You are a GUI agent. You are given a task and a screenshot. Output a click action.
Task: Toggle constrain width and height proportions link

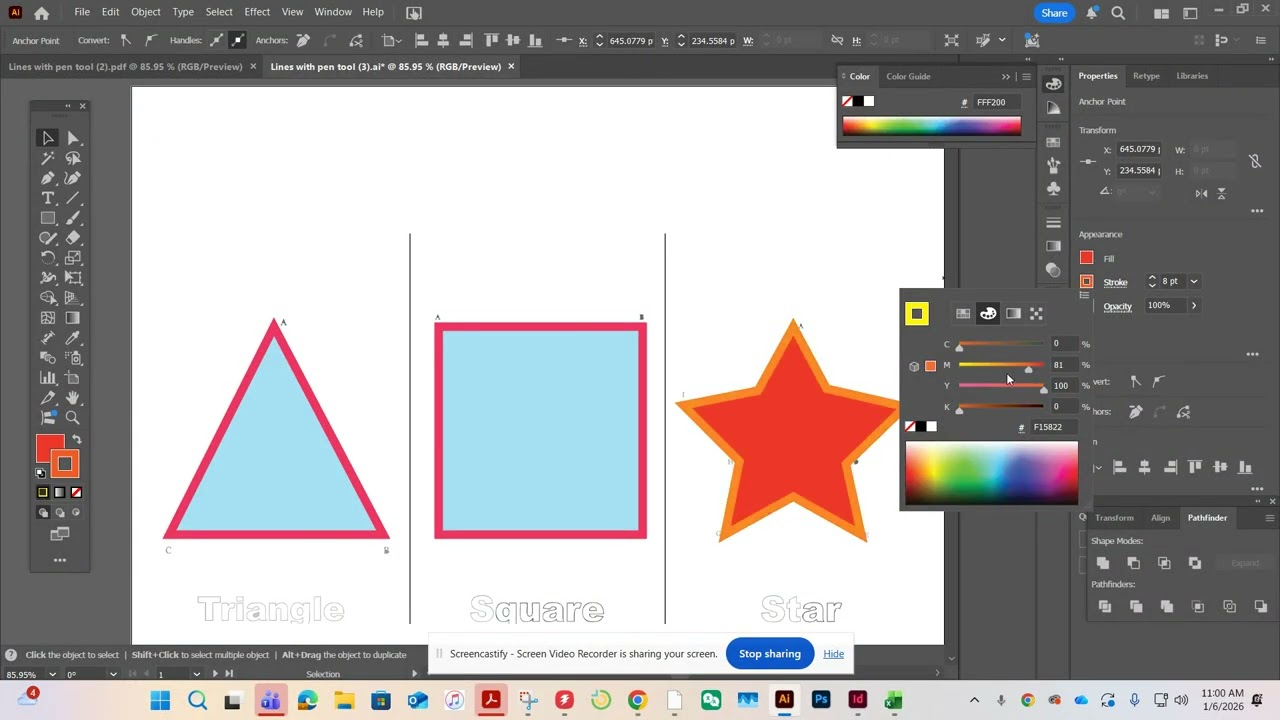(x=1255, y=160)
